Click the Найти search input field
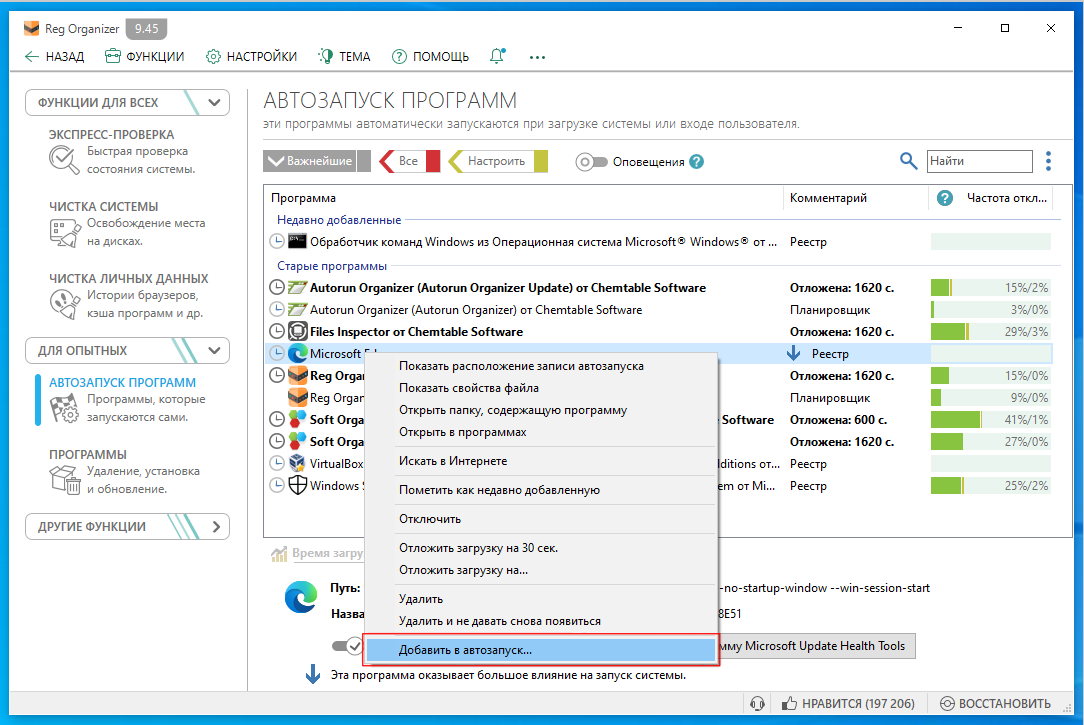 pos(978,161)
